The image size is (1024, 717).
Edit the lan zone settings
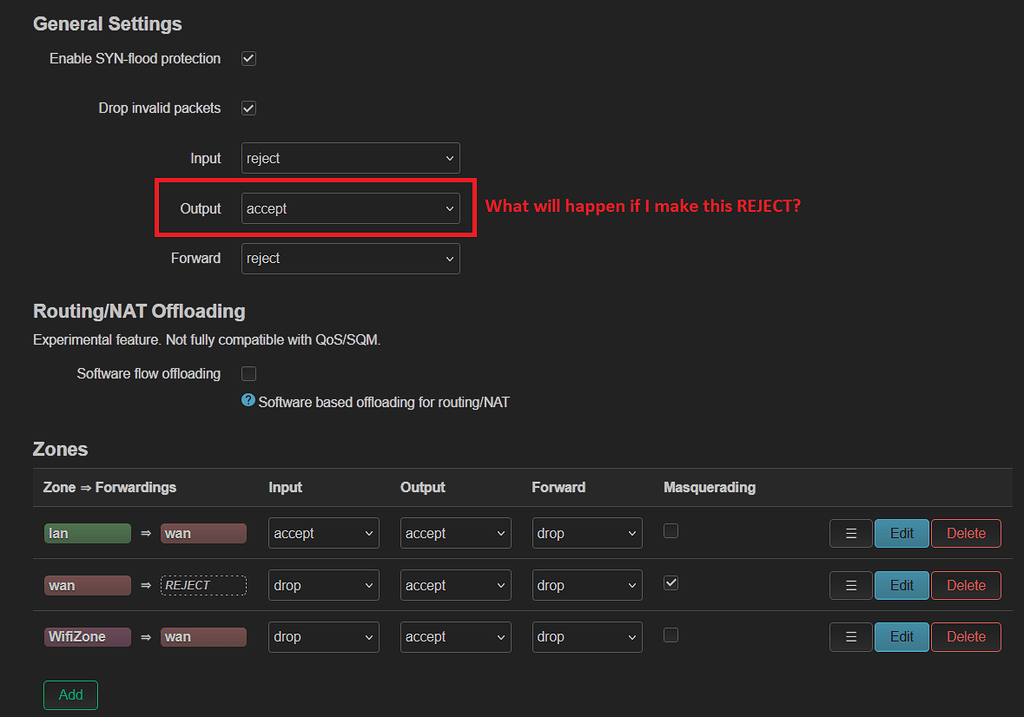point(901,533)
